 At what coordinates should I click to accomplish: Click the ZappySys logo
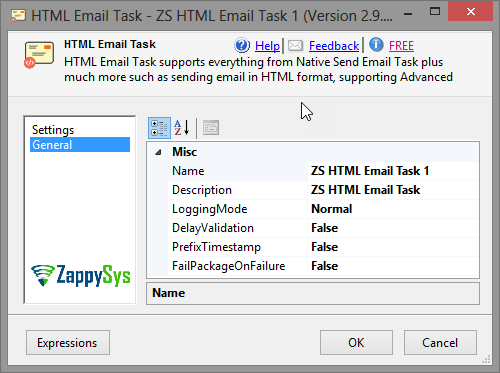click(x=80, y=276)
